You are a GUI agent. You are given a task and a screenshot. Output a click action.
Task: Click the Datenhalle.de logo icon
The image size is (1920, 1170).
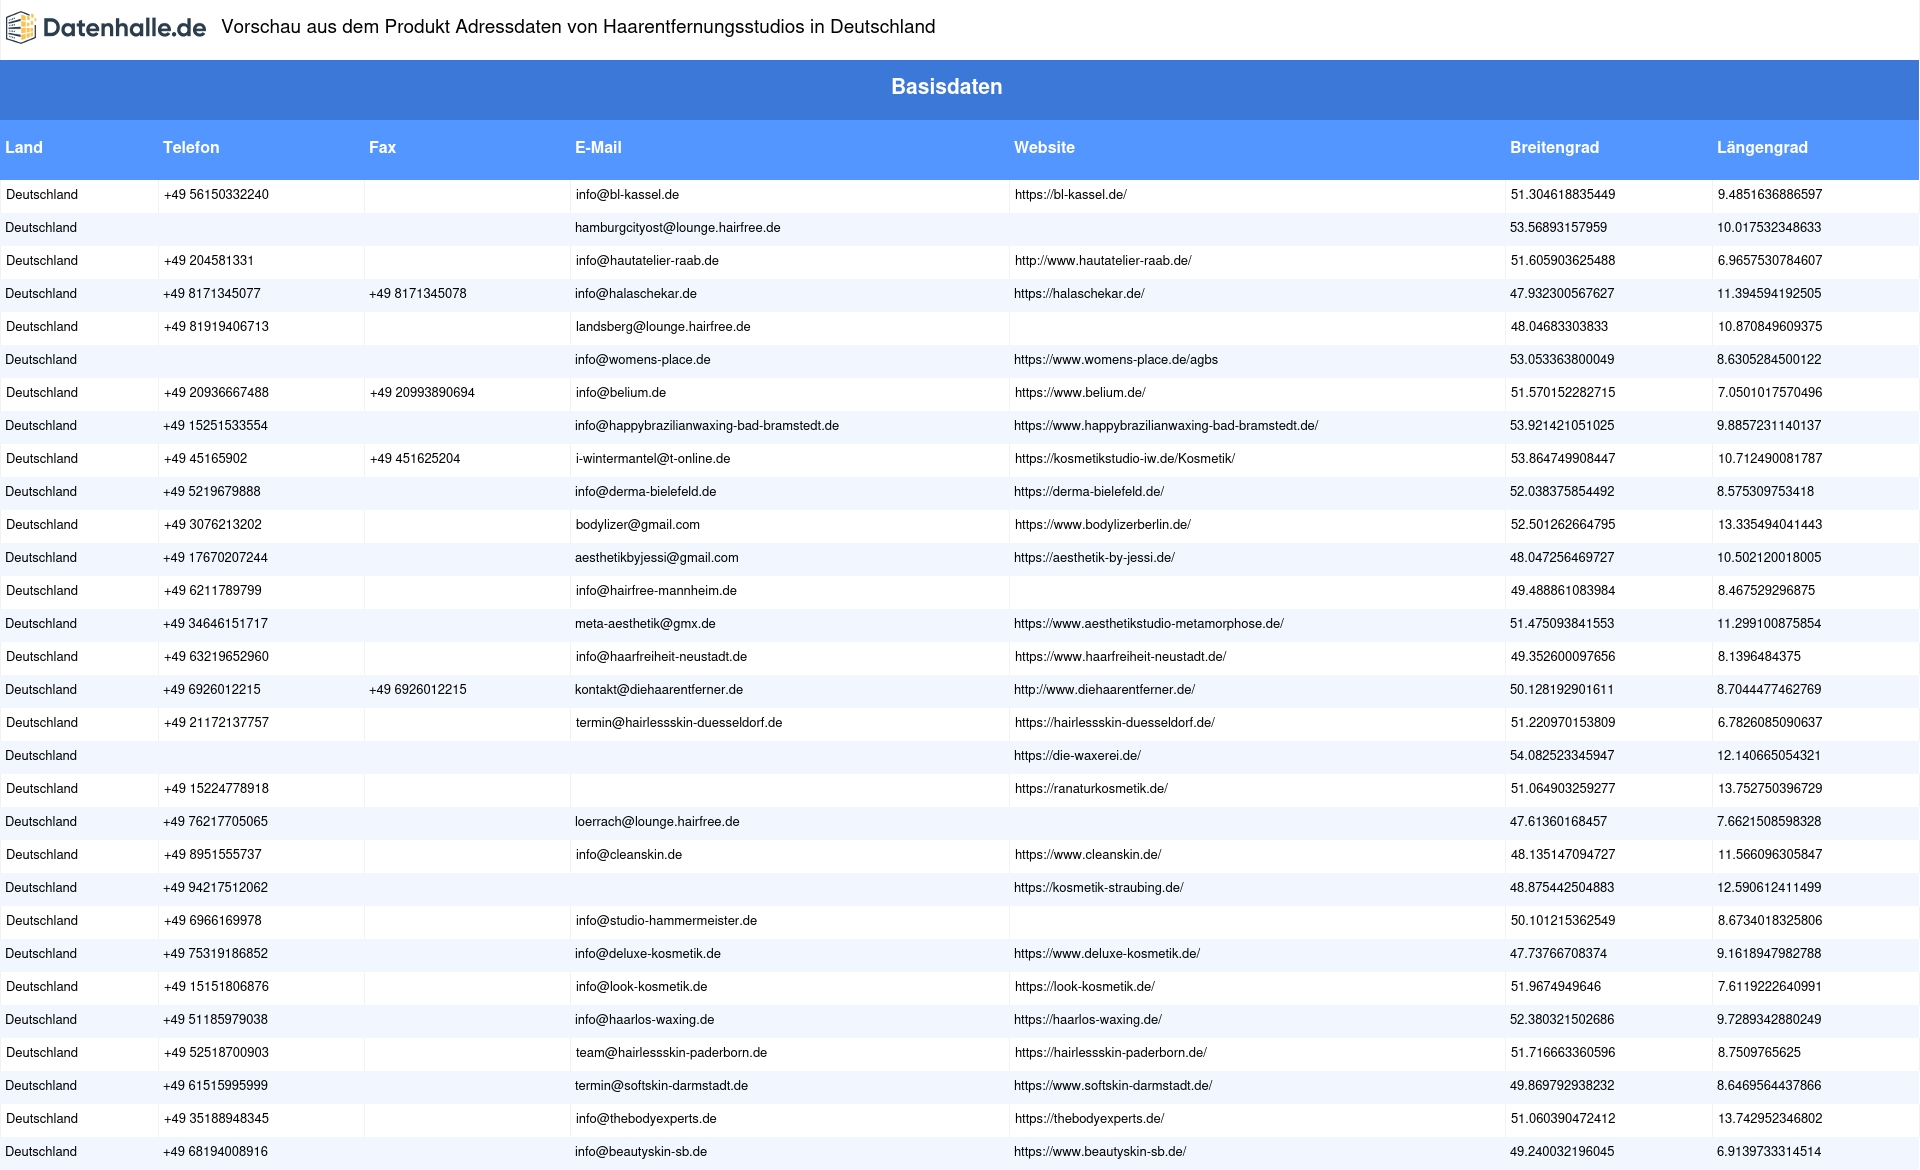pyautogui.click(x=21, y=28)
